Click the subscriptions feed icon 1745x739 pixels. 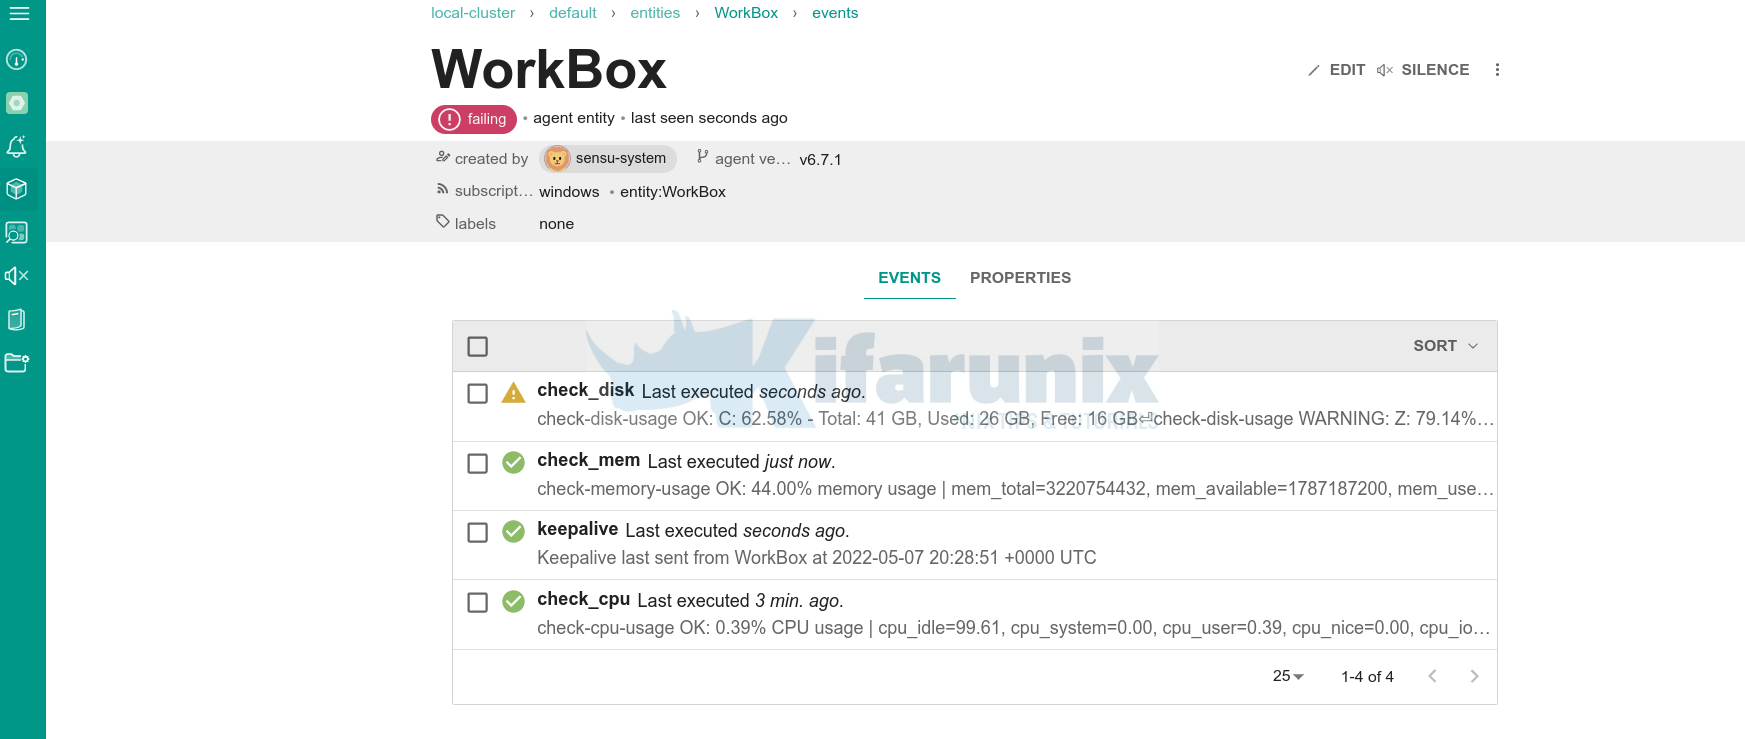point(443,189)
